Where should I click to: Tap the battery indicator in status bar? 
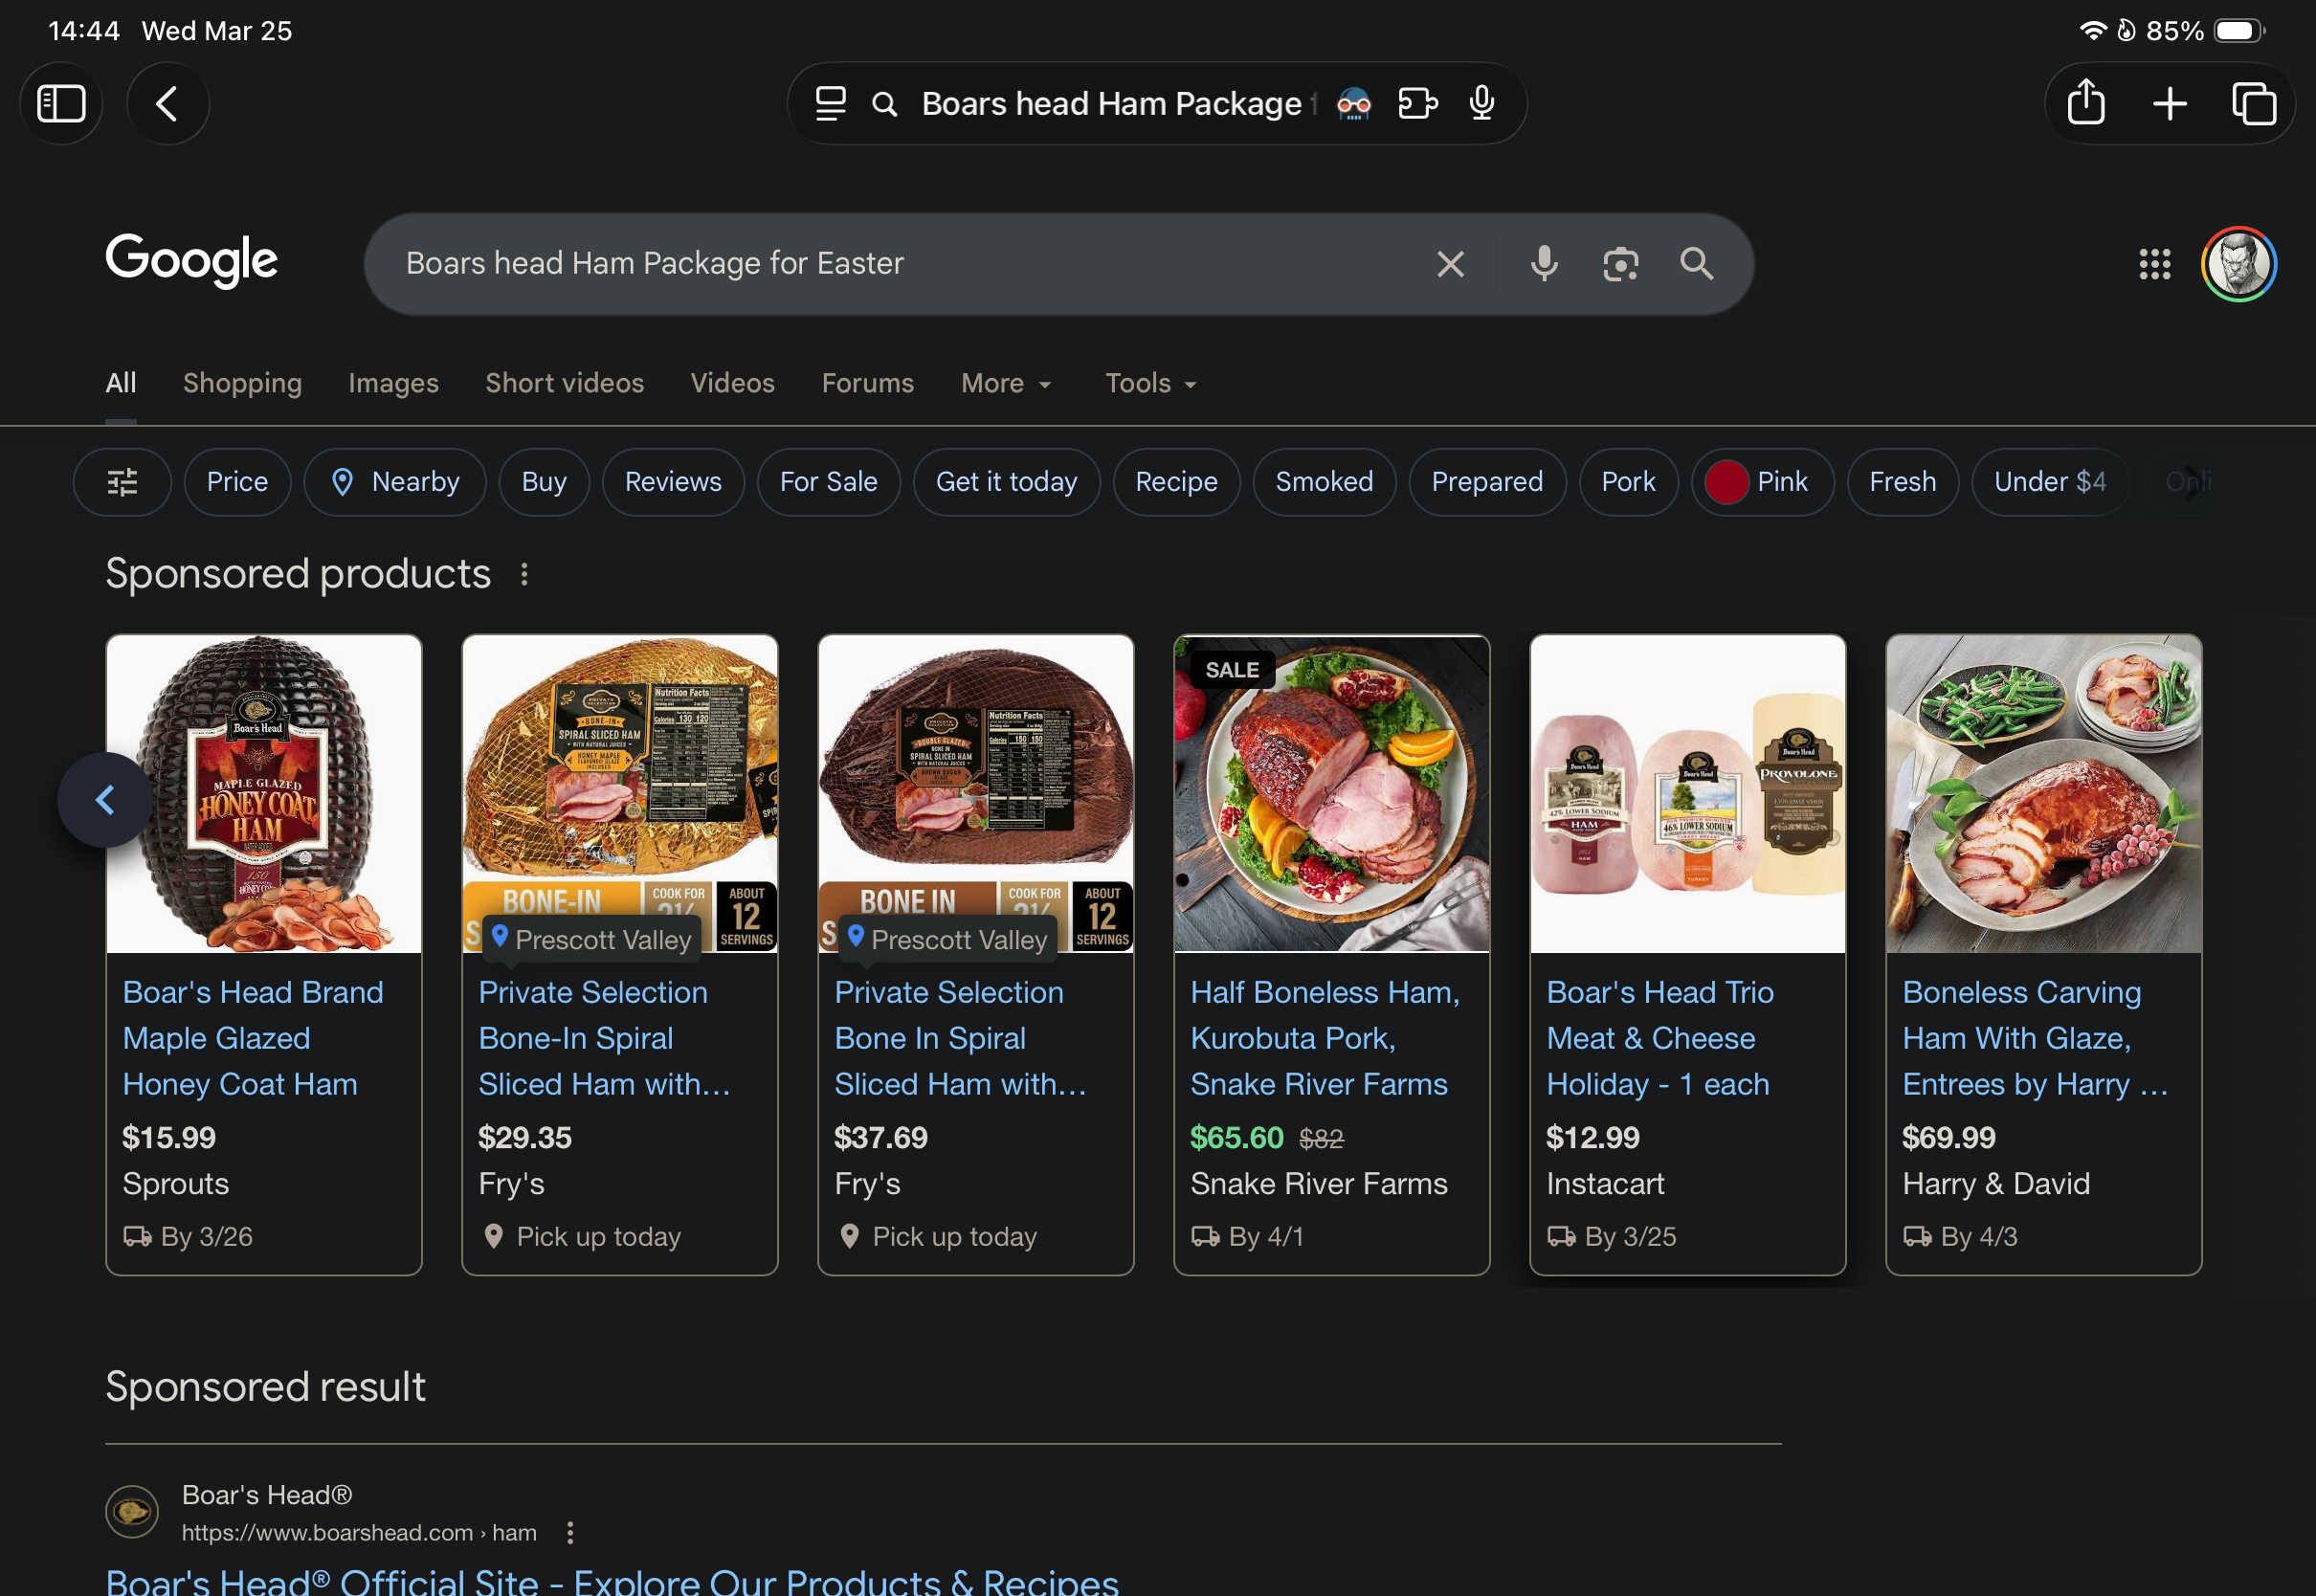click(x=2239, y=31)
